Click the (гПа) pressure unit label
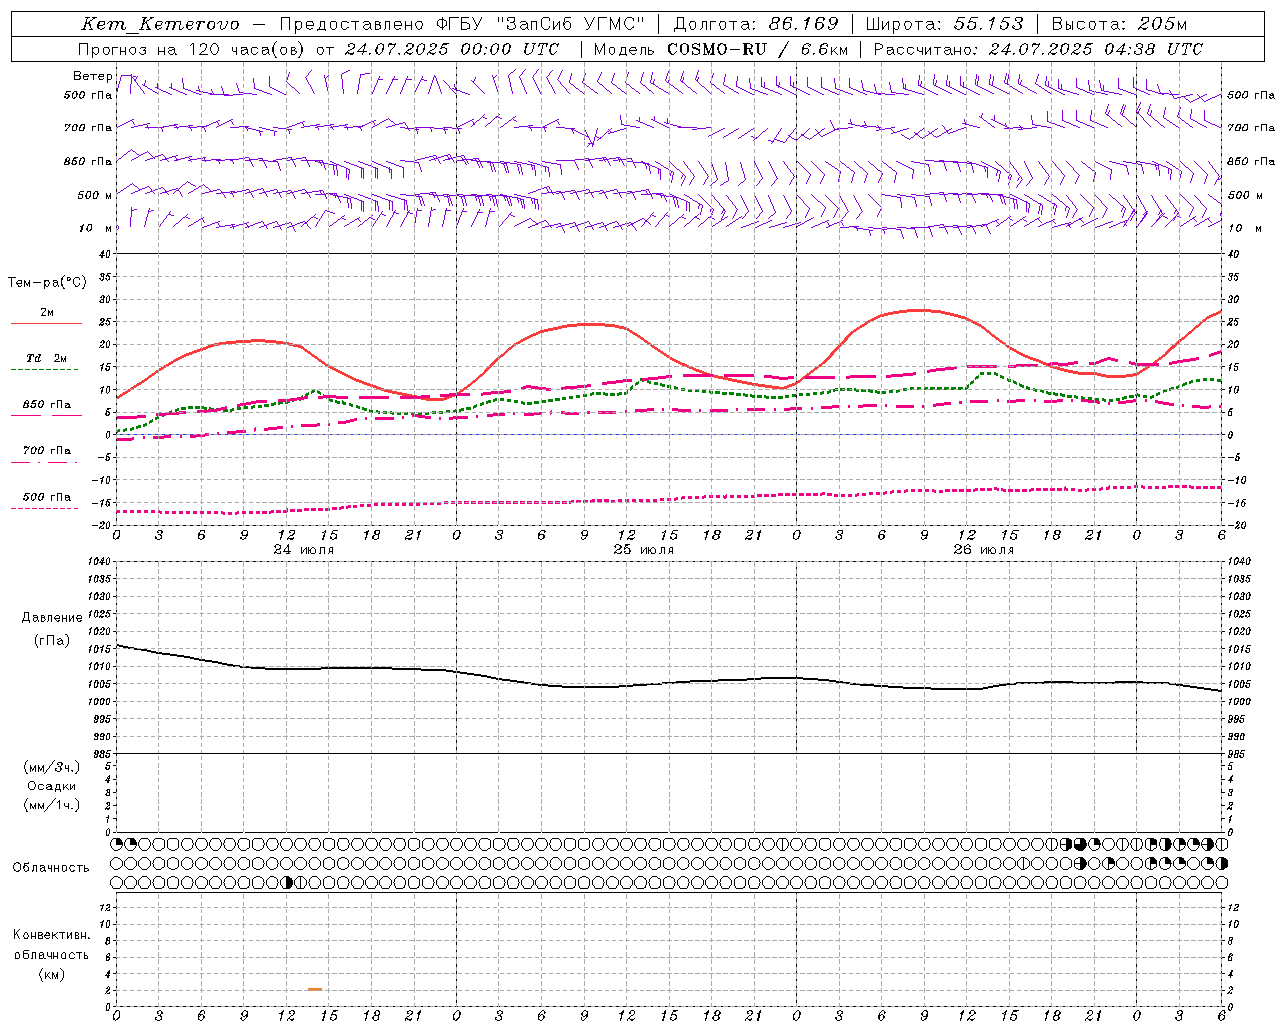The width and height of the screenshot is (1280, 1024). (x=52, y=641)
